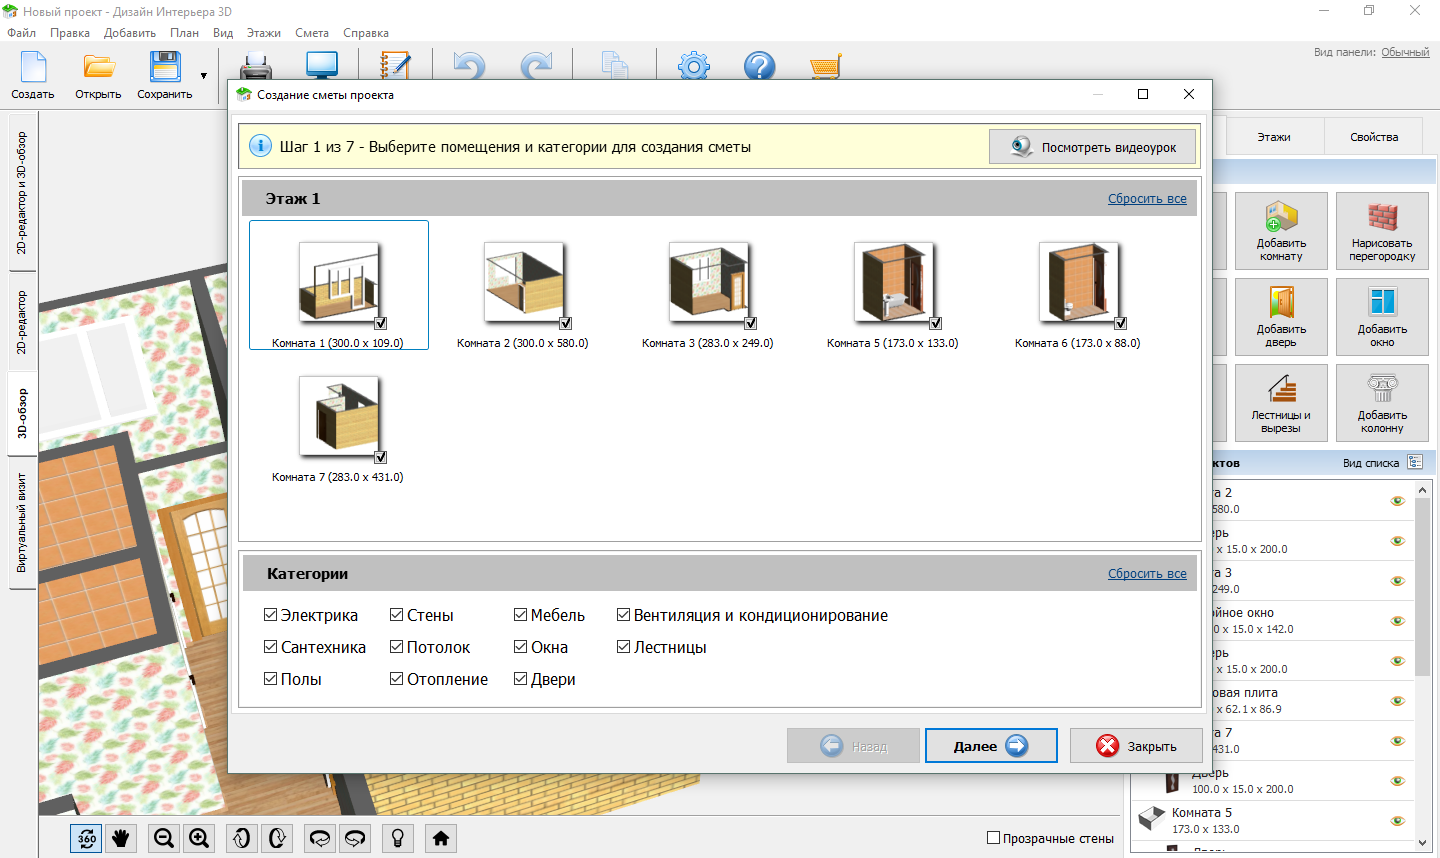This screenshot has width=1440, height=858.
Task: Uncheck the Комната 6 room checkbox
Action: (1121, 323)
